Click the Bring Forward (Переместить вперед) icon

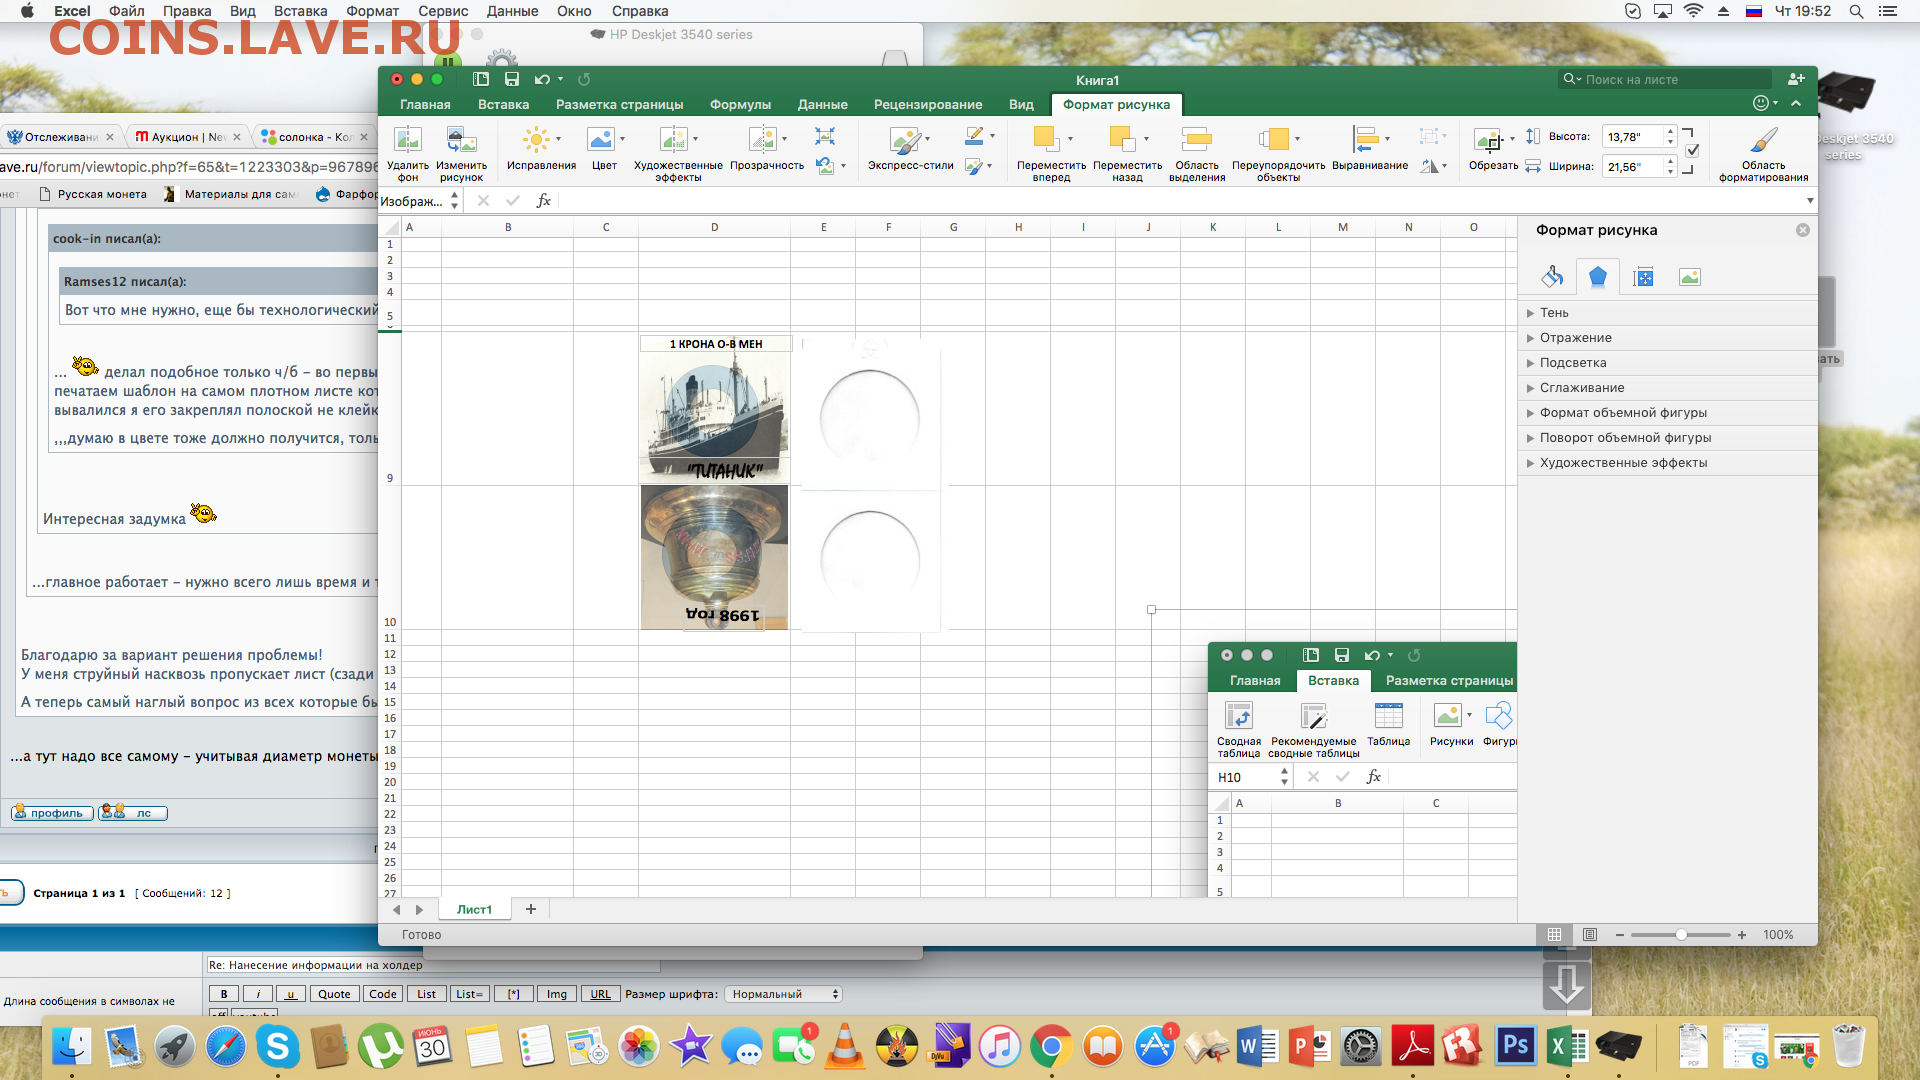[x=1046, y=139]
